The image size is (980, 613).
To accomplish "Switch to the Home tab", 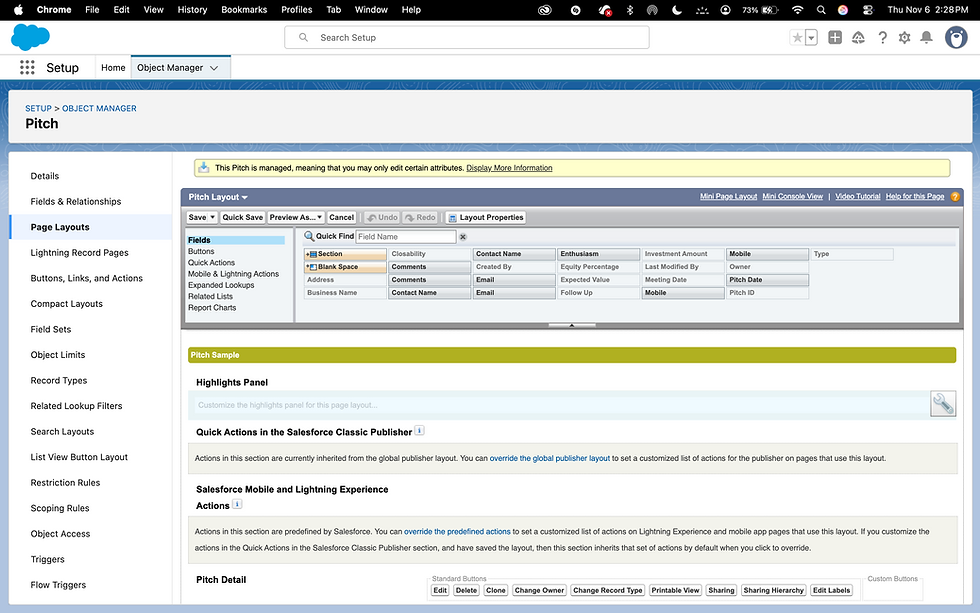I will (x=113, y=67).
